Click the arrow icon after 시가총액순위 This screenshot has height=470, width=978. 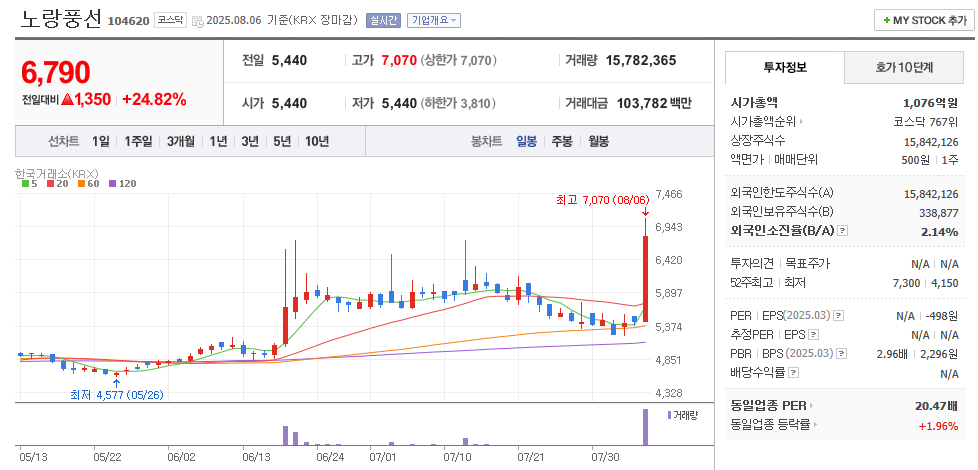click(801, 122)
